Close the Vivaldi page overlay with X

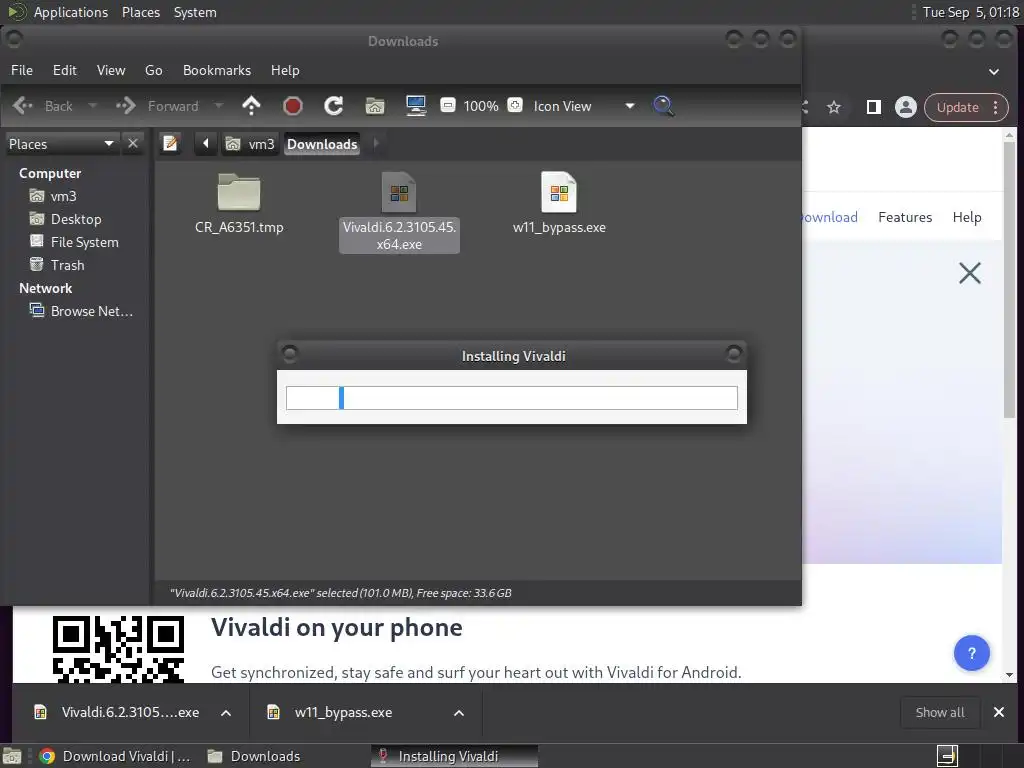[970, 273]
